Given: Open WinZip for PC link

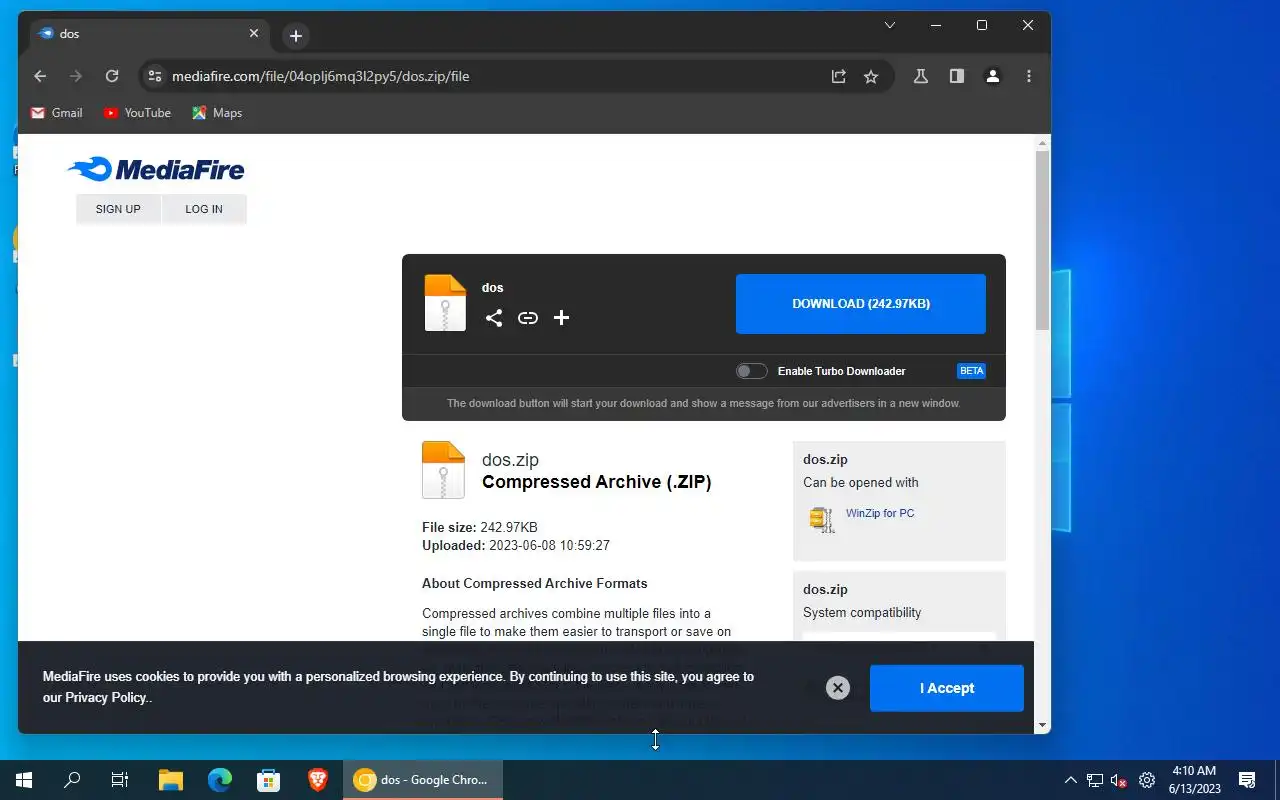Looking at the screenshot, I should (x=880, y=513).
